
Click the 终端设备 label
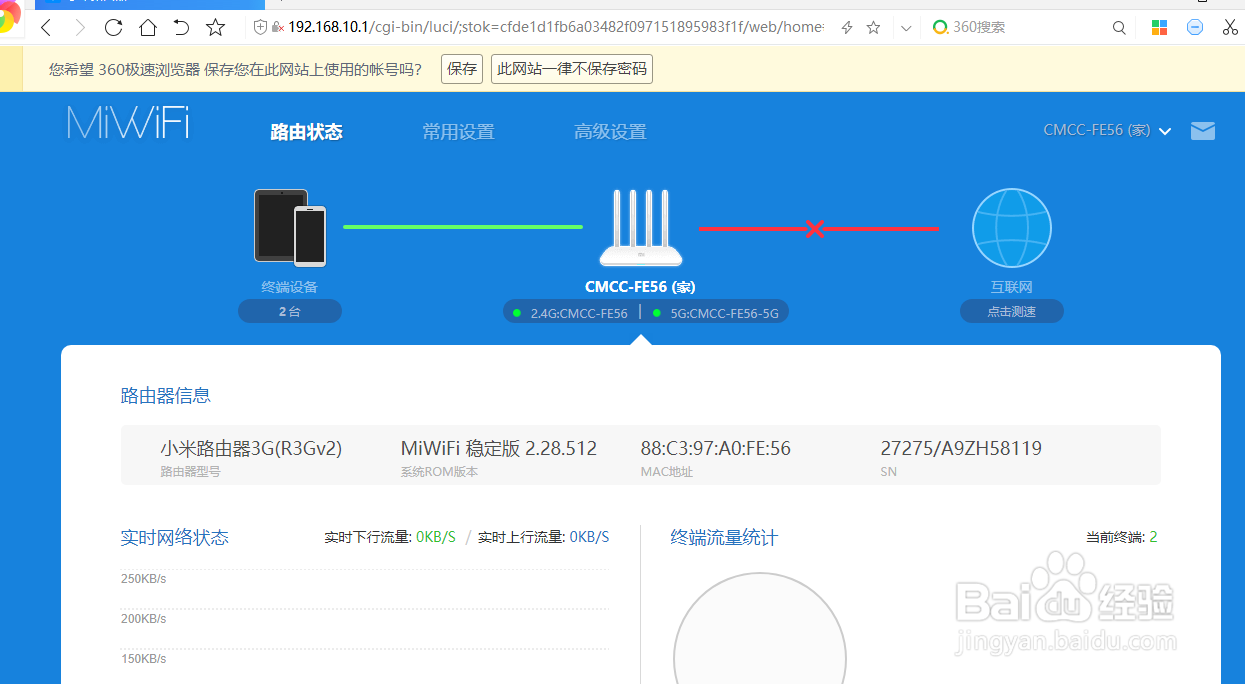[290, 287]
